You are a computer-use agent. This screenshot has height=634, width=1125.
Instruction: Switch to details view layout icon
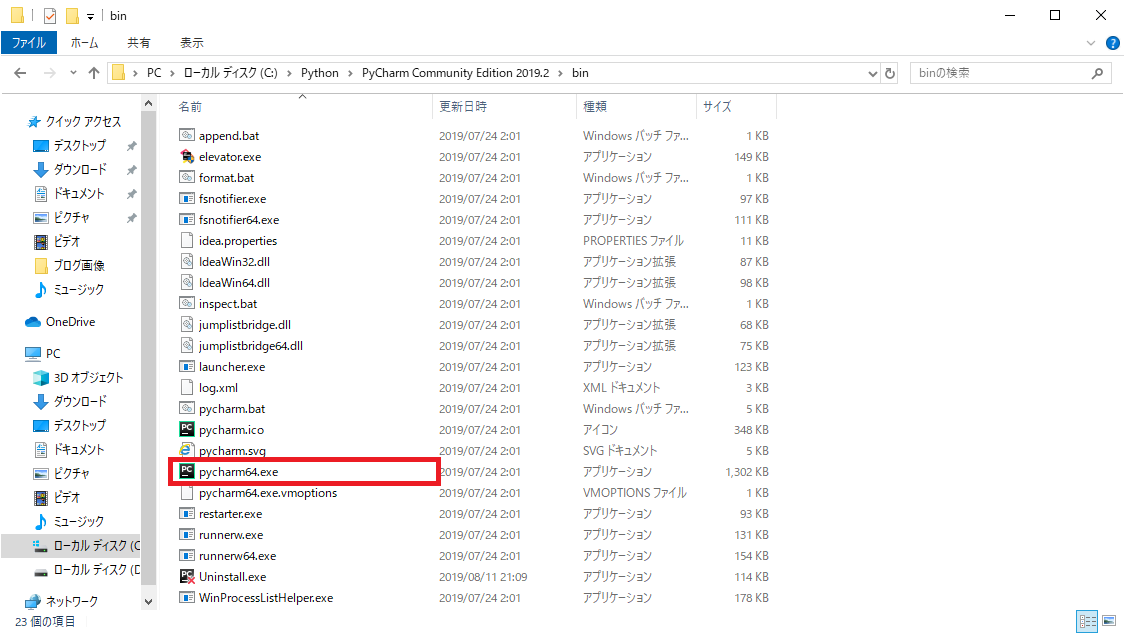tap(1088, 620)
